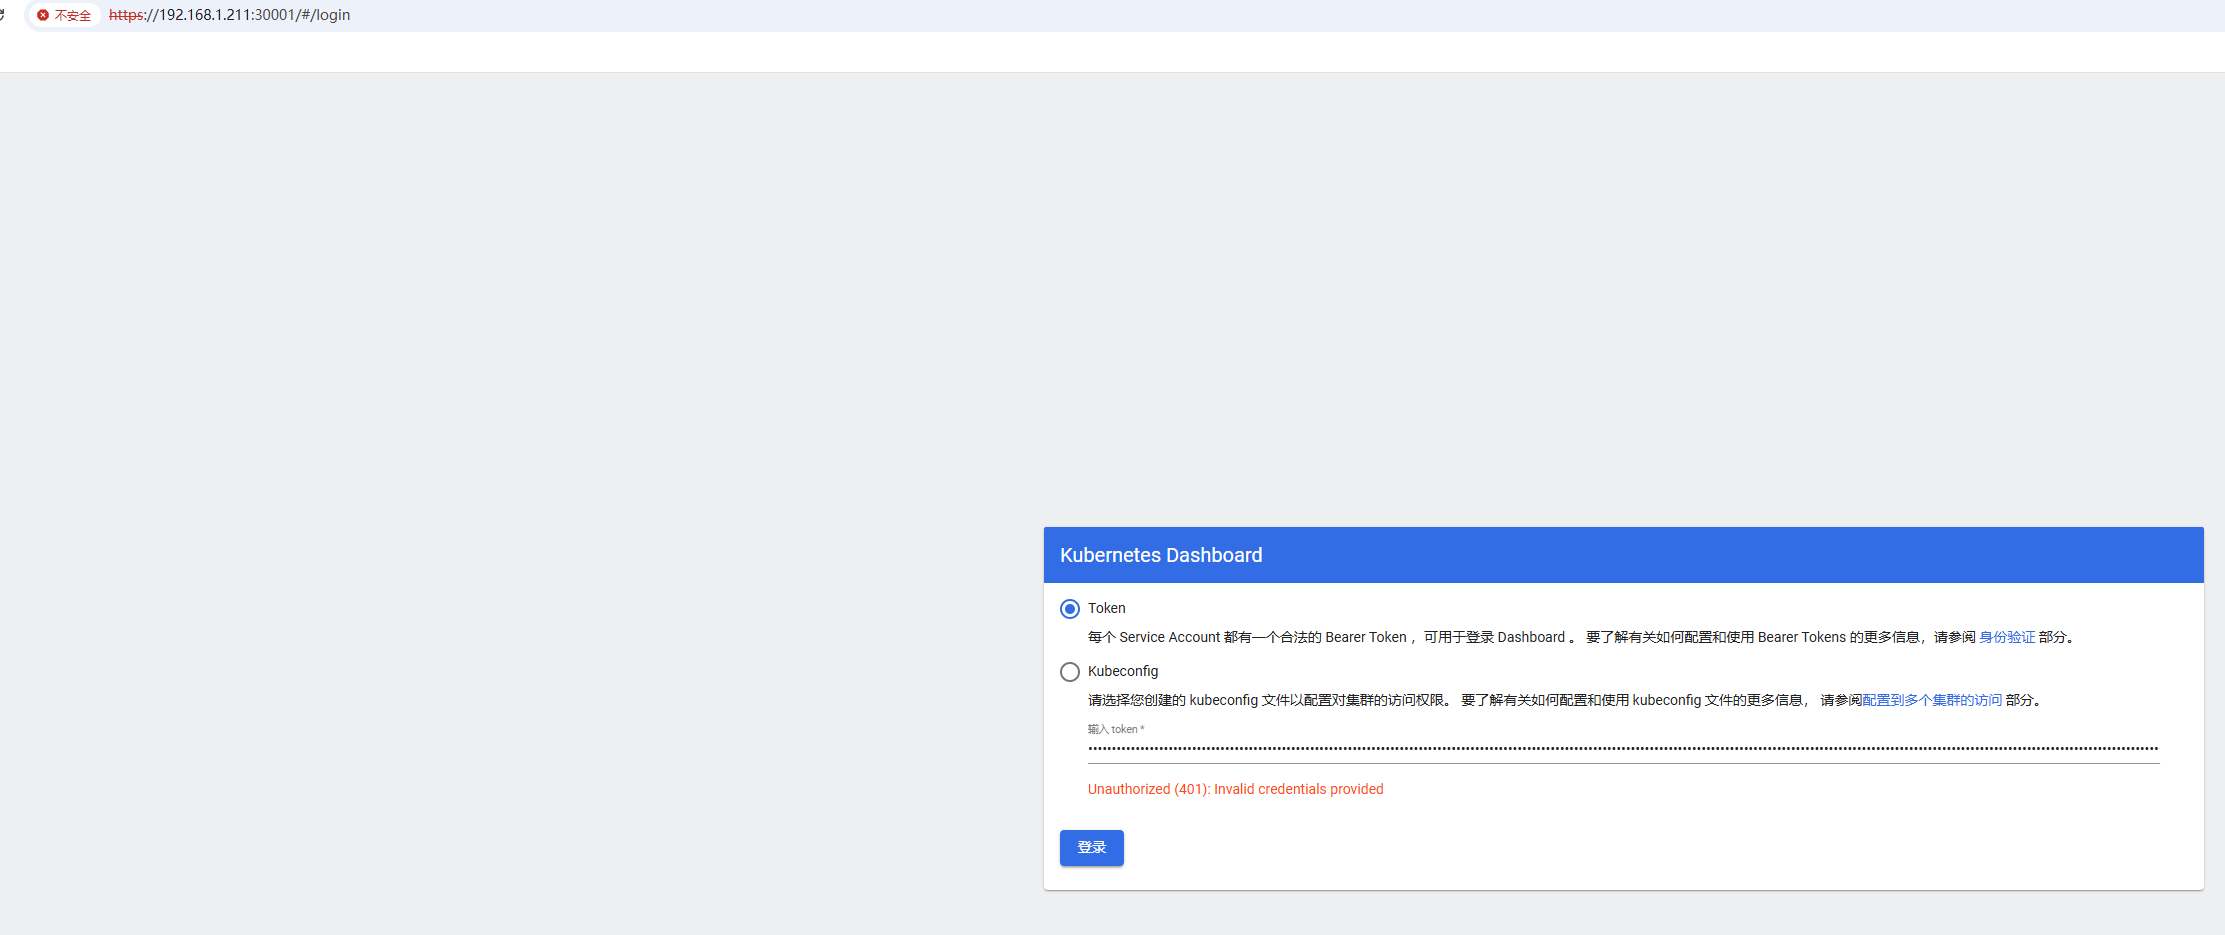
Task: Open the 配置到多个集群的访问 link
Action: pos(1931,700)
